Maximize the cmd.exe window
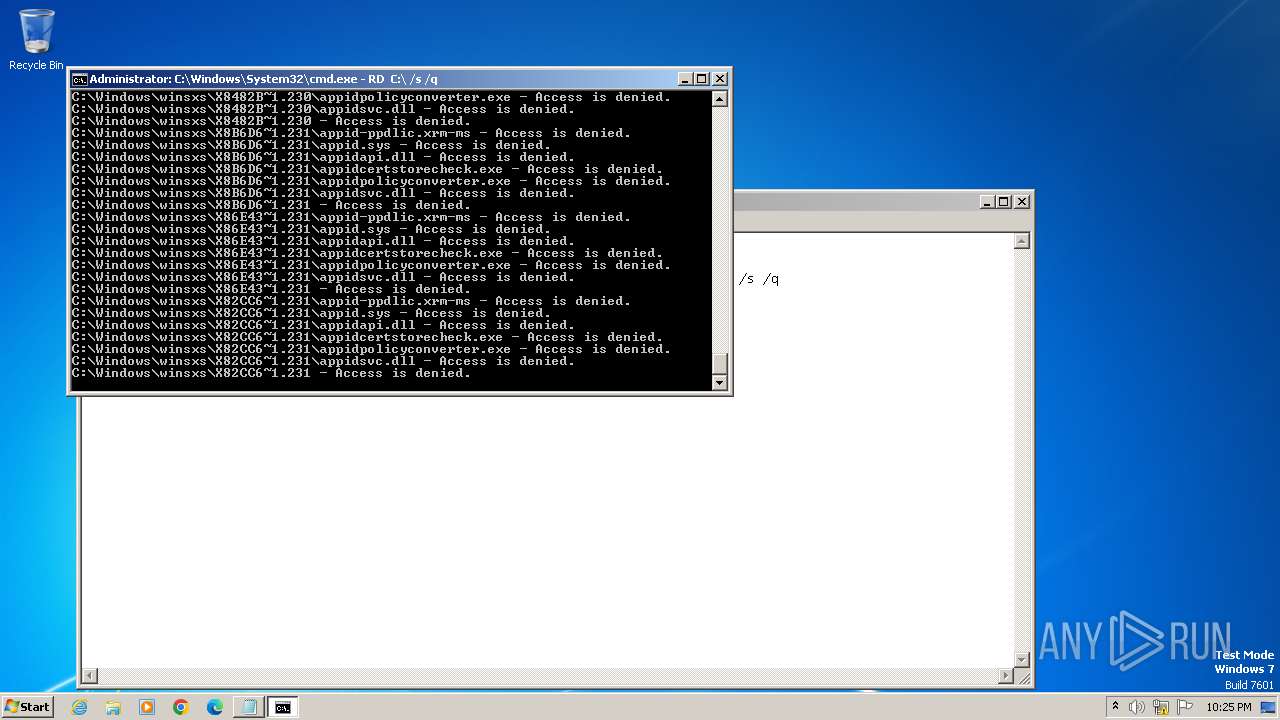 (x=702, y=79)
